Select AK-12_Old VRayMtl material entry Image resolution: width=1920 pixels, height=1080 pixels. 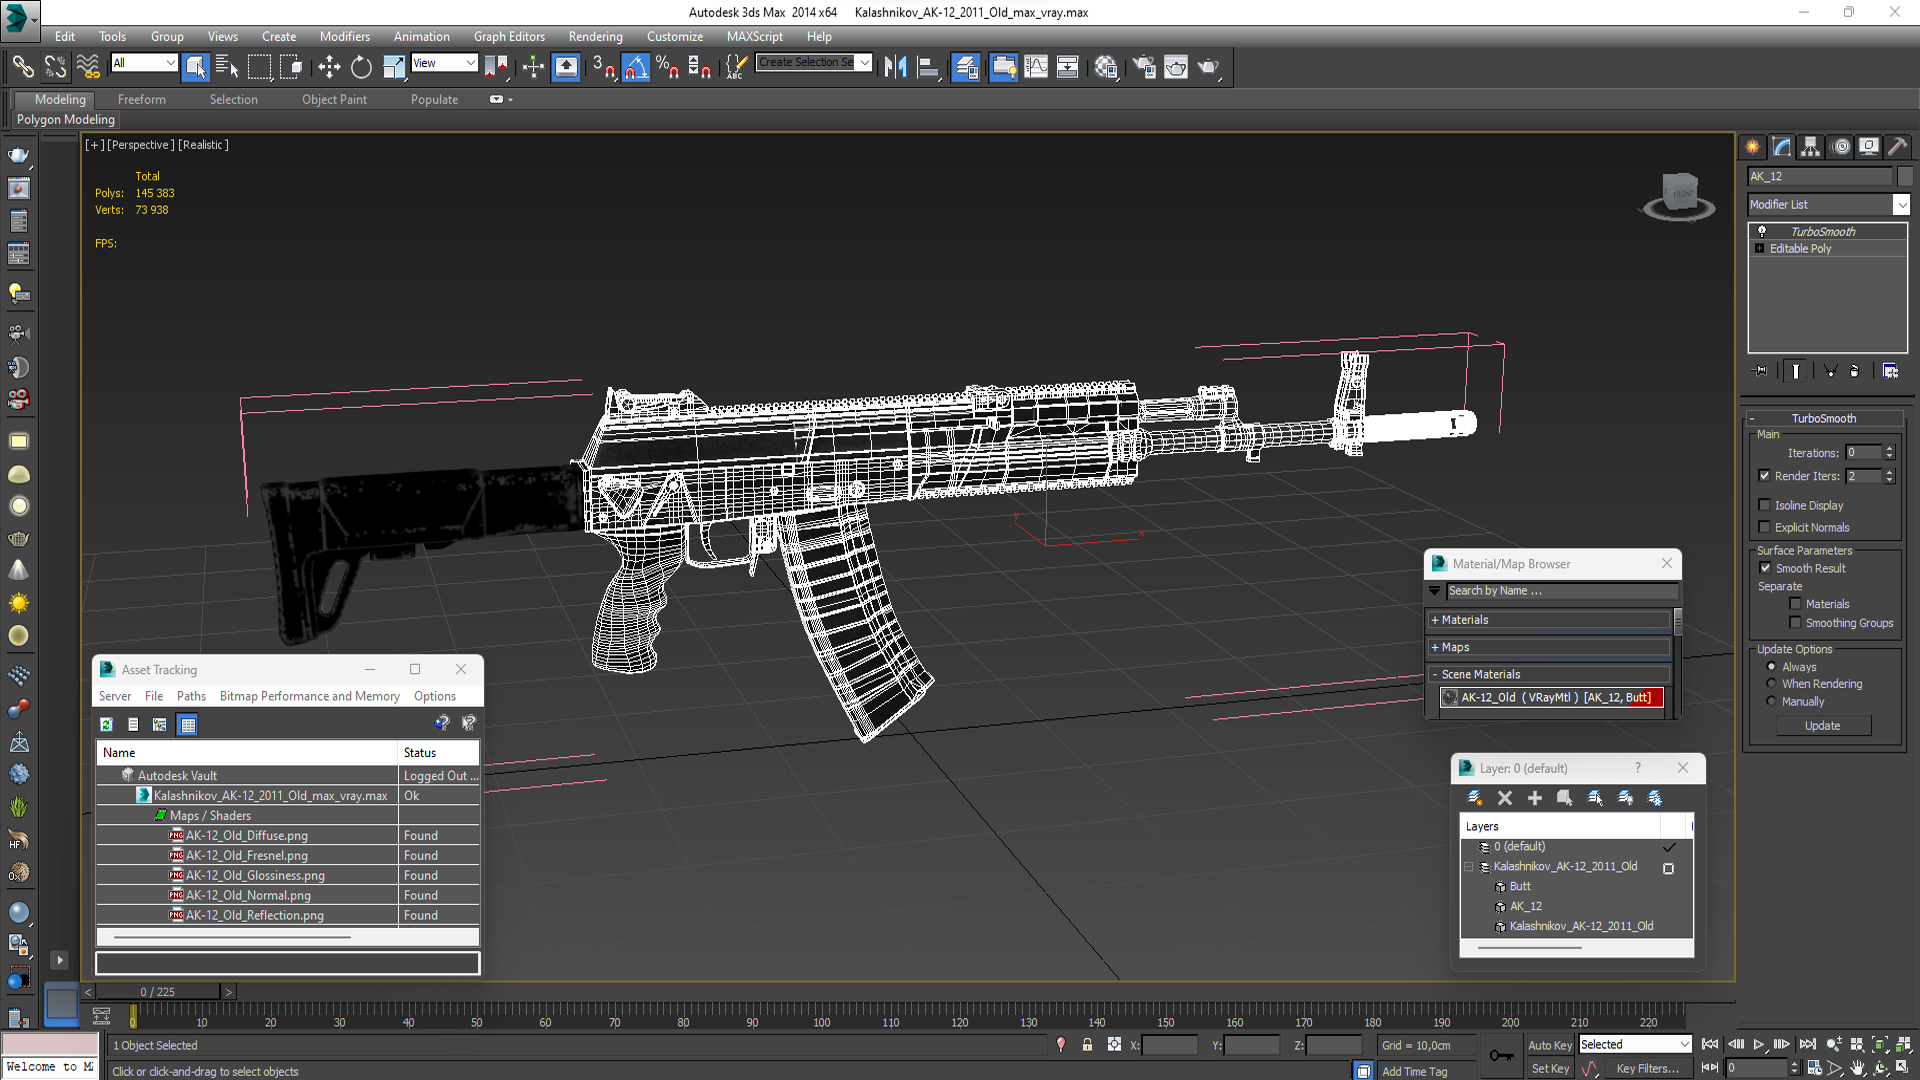(1552, 698)
